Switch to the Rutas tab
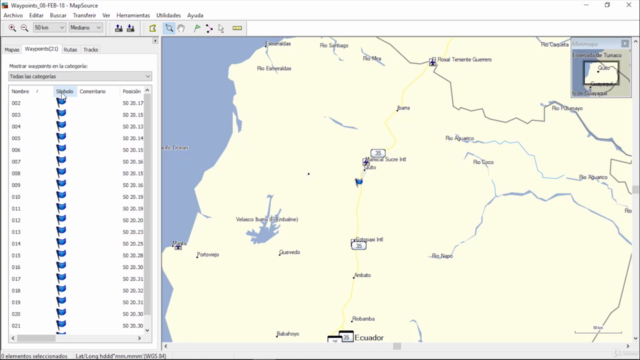640x360 pixels. 70,49
